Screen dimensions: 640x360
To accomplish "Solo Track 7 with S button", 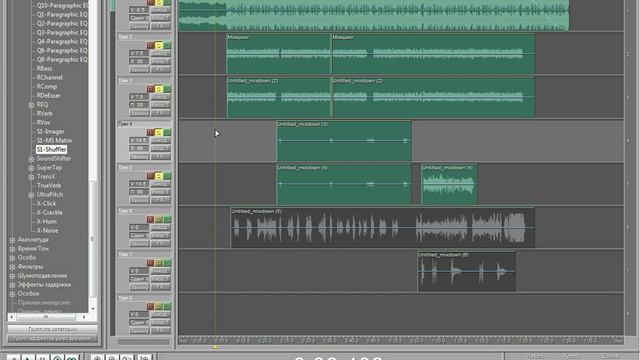I will coord(159,263).
